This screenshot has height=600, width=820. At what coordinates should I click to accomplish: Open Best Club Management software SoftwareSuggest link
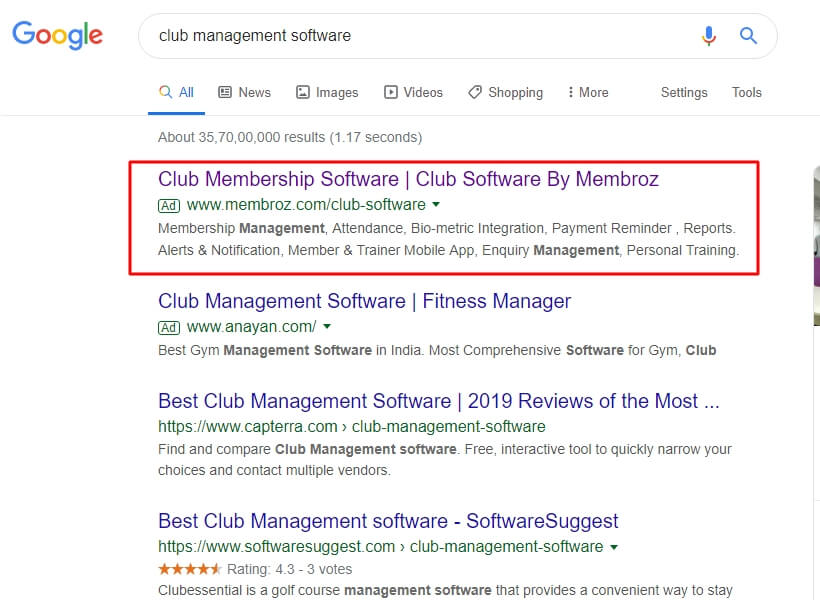pos(388,521)
